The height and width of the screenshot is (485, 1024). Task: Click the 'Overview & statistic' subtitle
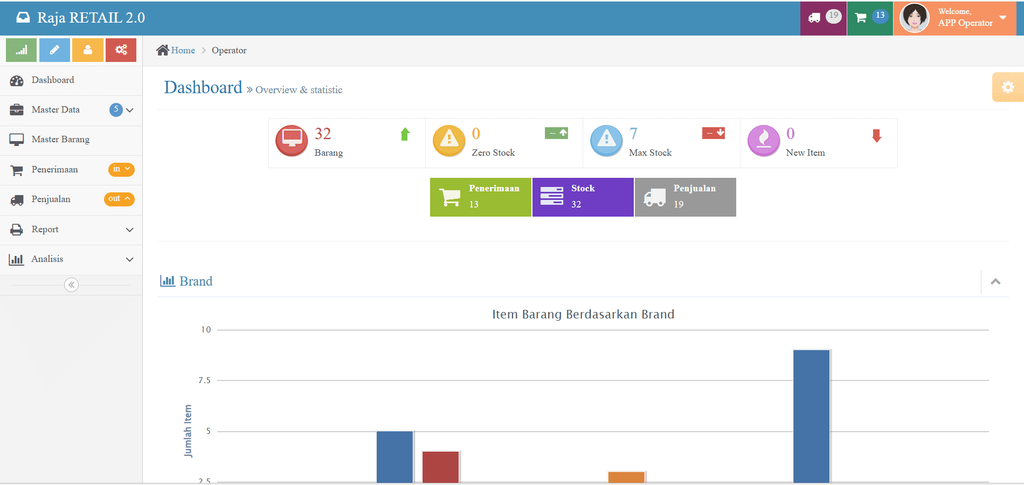click(x=298, y=90)
